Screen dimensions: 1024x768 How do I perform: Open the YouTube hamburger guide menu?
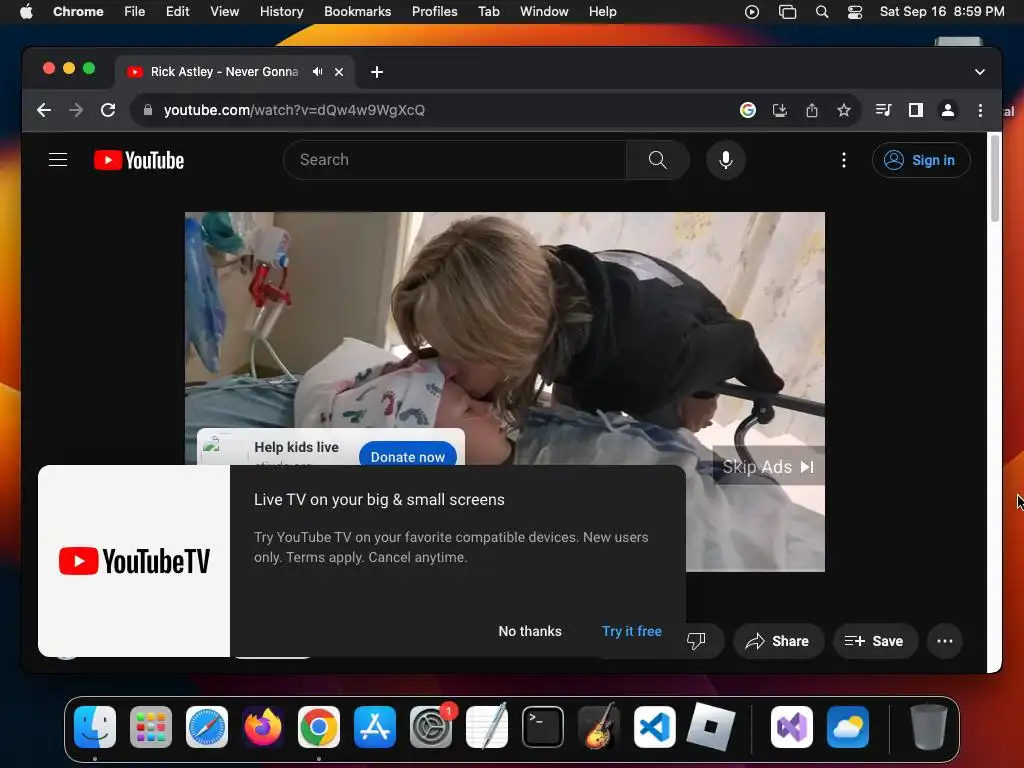(x=58, y=160)
